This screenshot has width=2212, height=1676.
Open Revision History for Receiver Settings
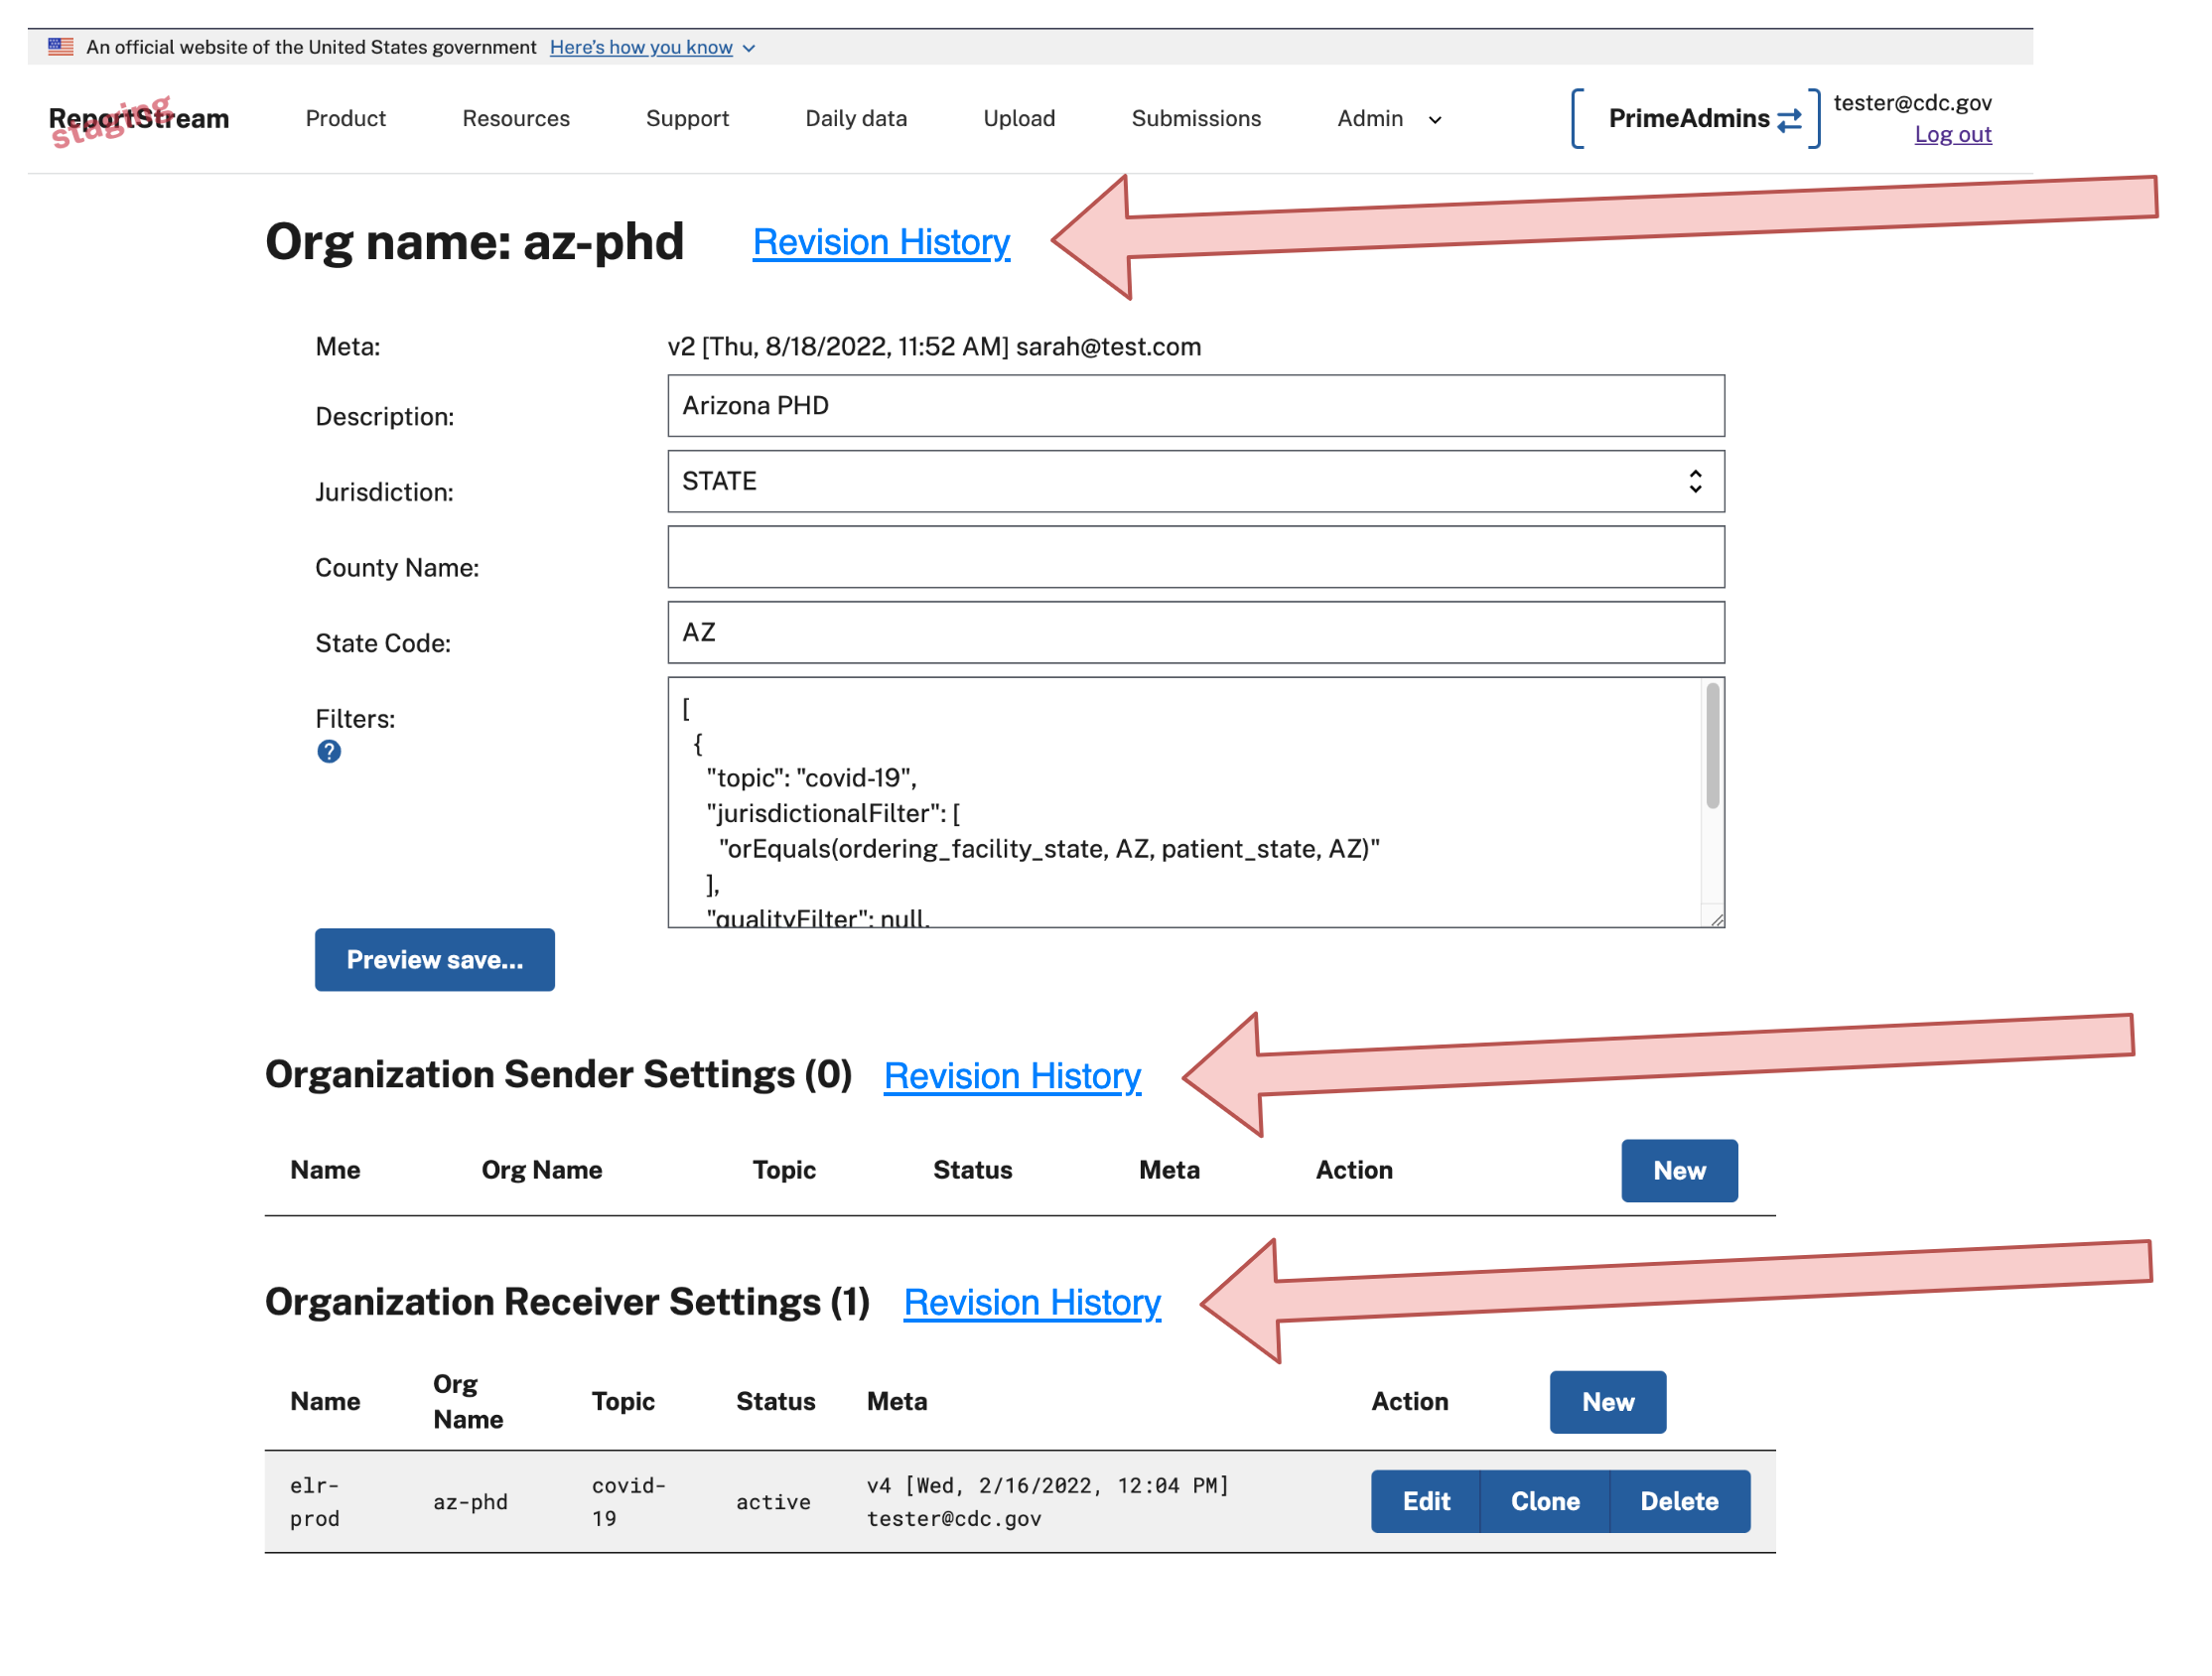pos(1032,1302)
